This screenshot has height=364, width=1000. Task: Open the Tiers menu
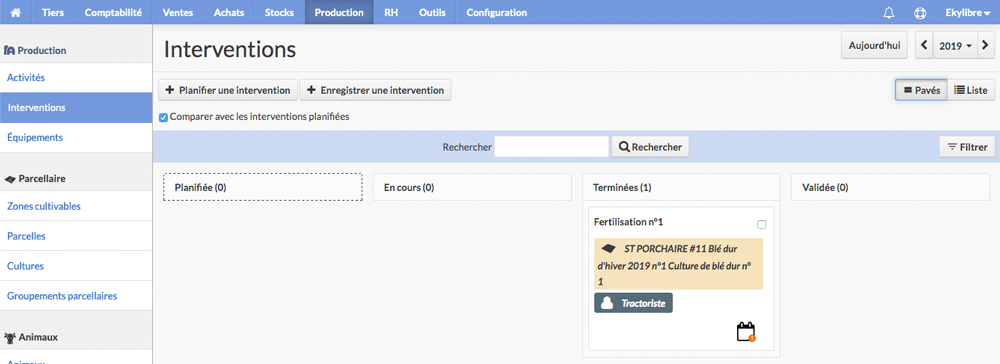53,12
